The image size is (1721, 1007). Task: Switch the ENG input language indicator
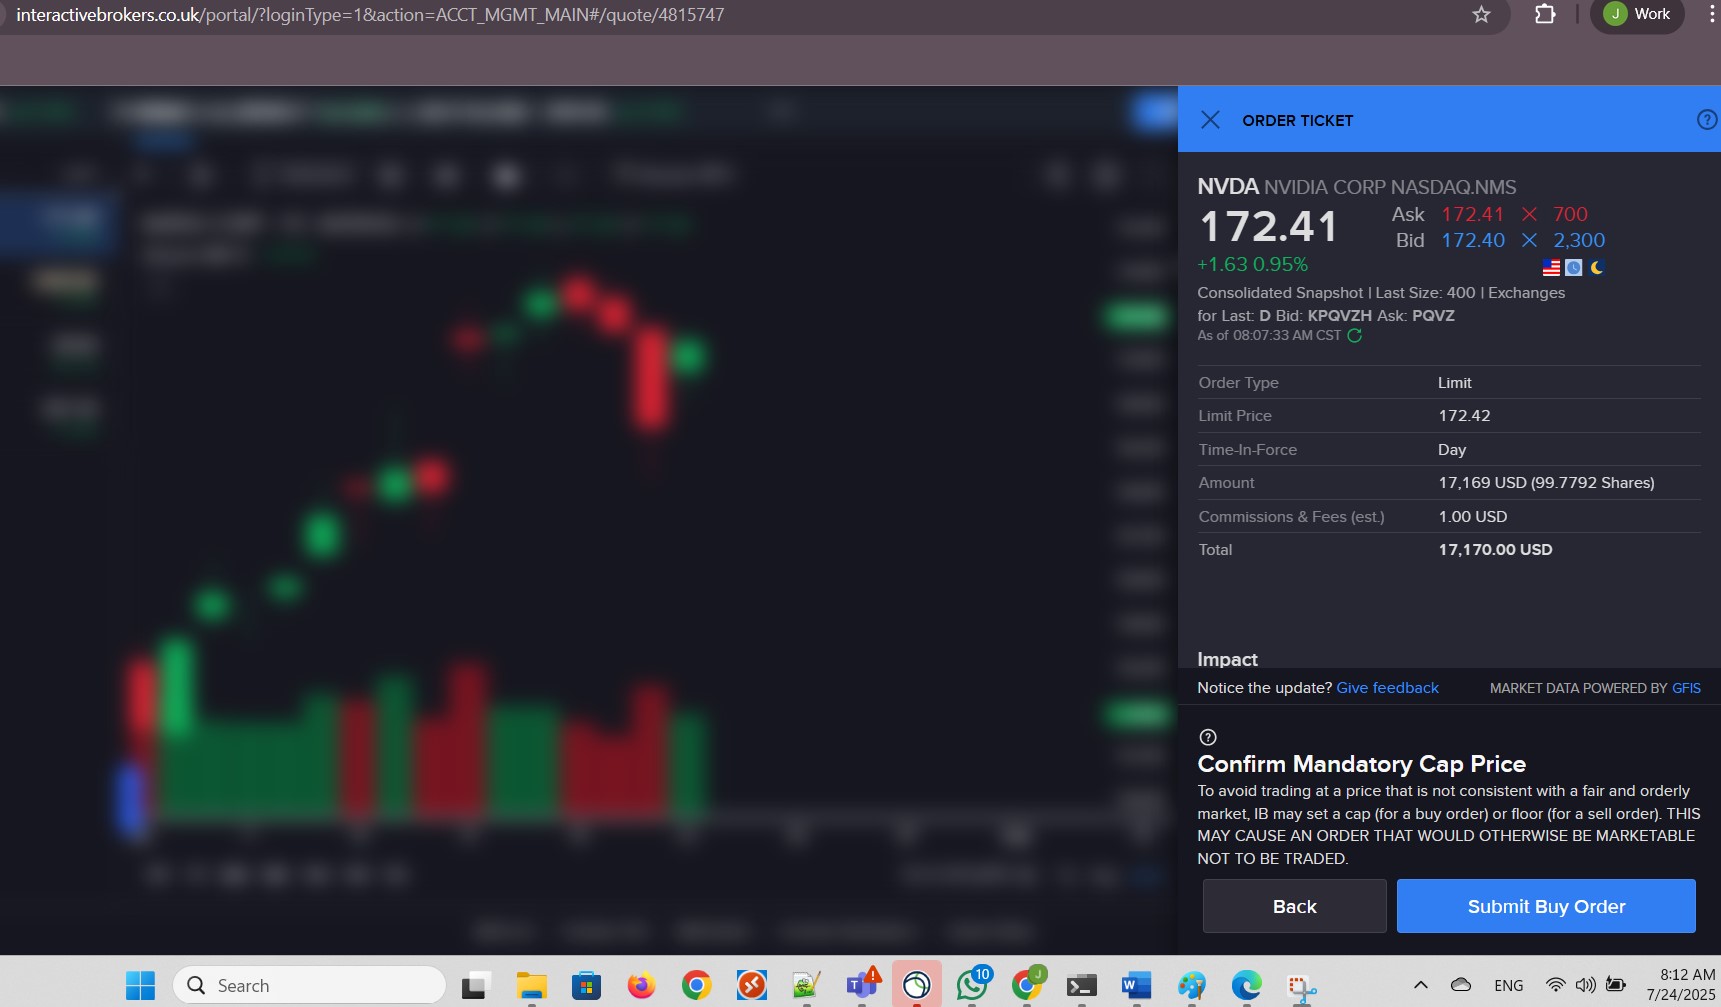point(1509,985)
